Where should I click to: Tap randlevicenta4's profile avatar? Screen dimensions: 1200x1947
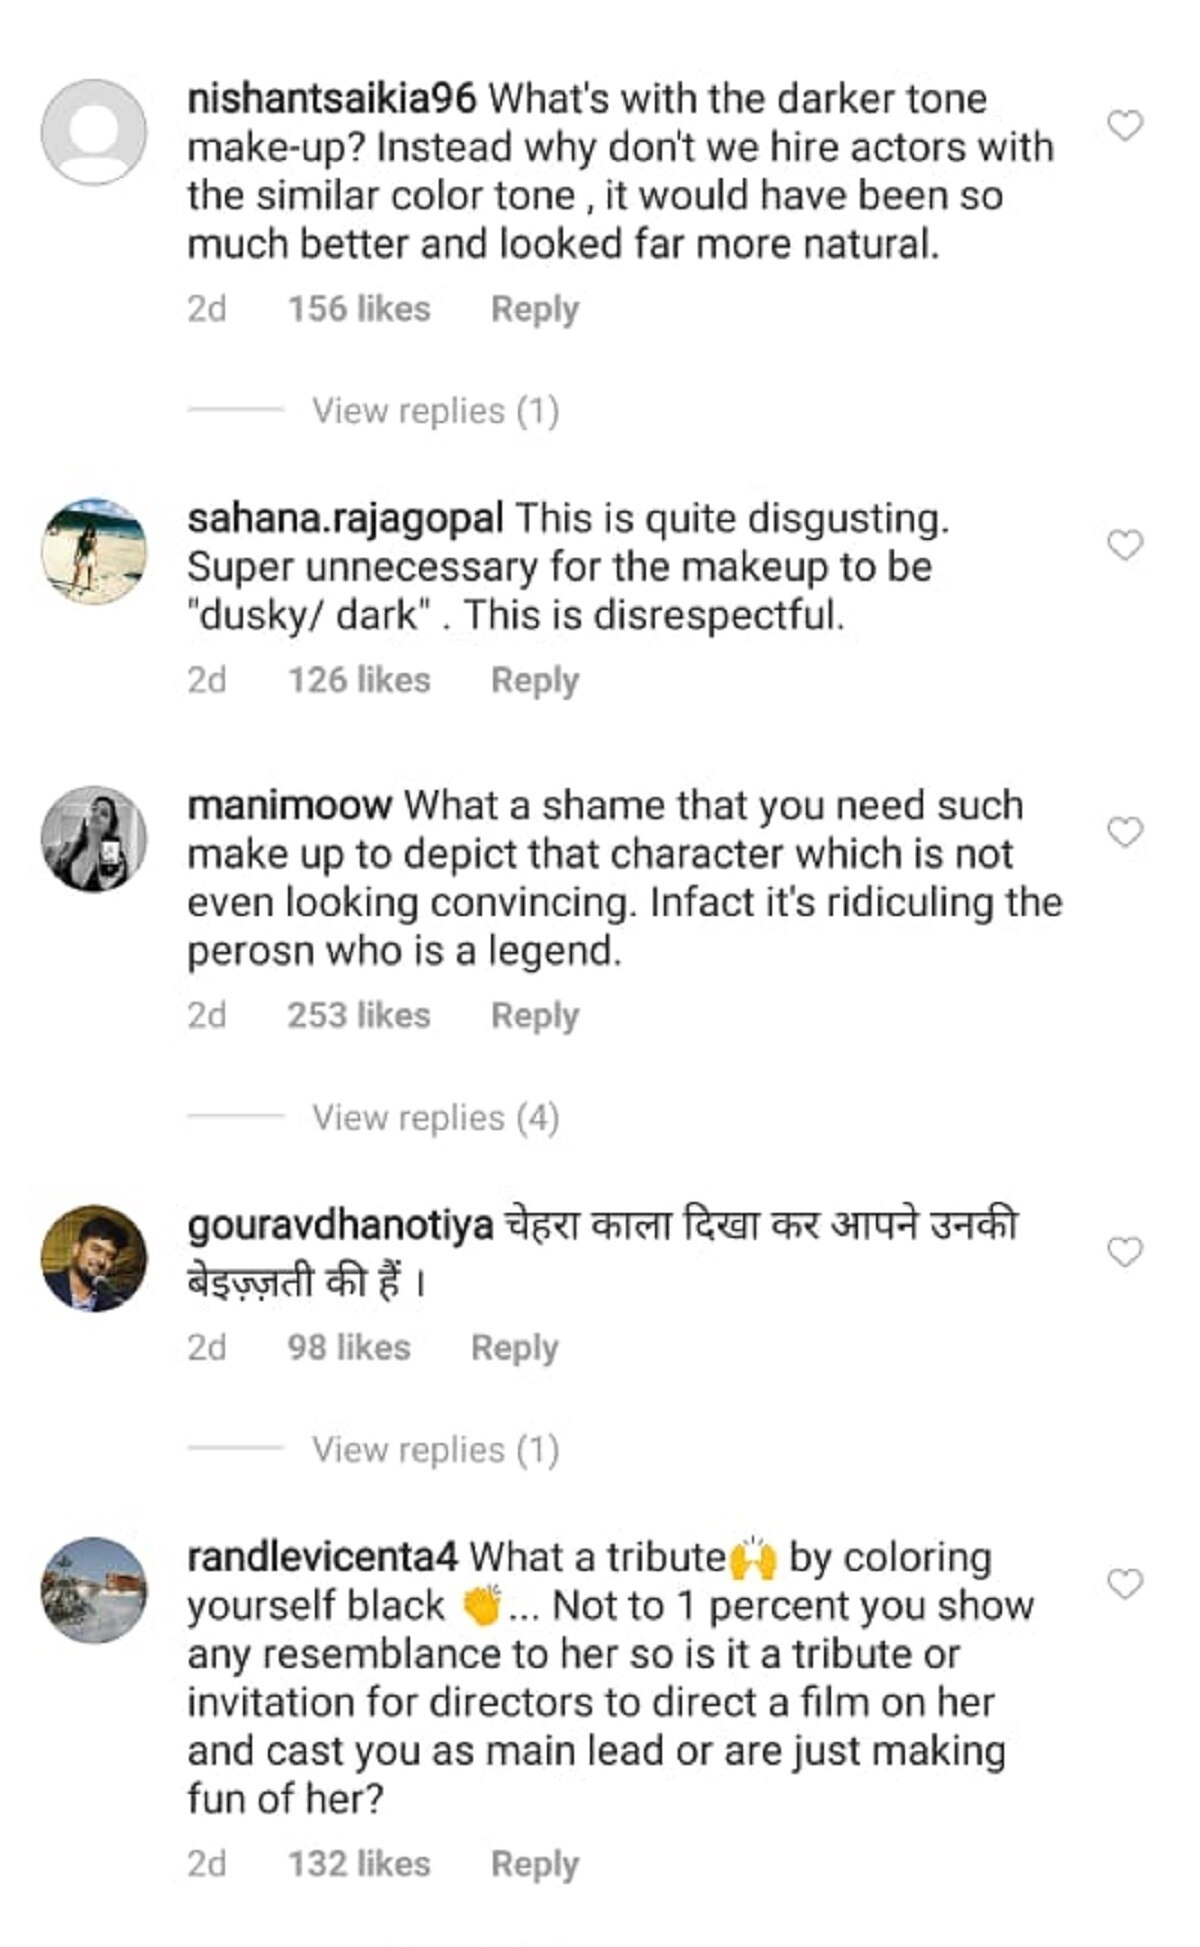[94, 1590]
